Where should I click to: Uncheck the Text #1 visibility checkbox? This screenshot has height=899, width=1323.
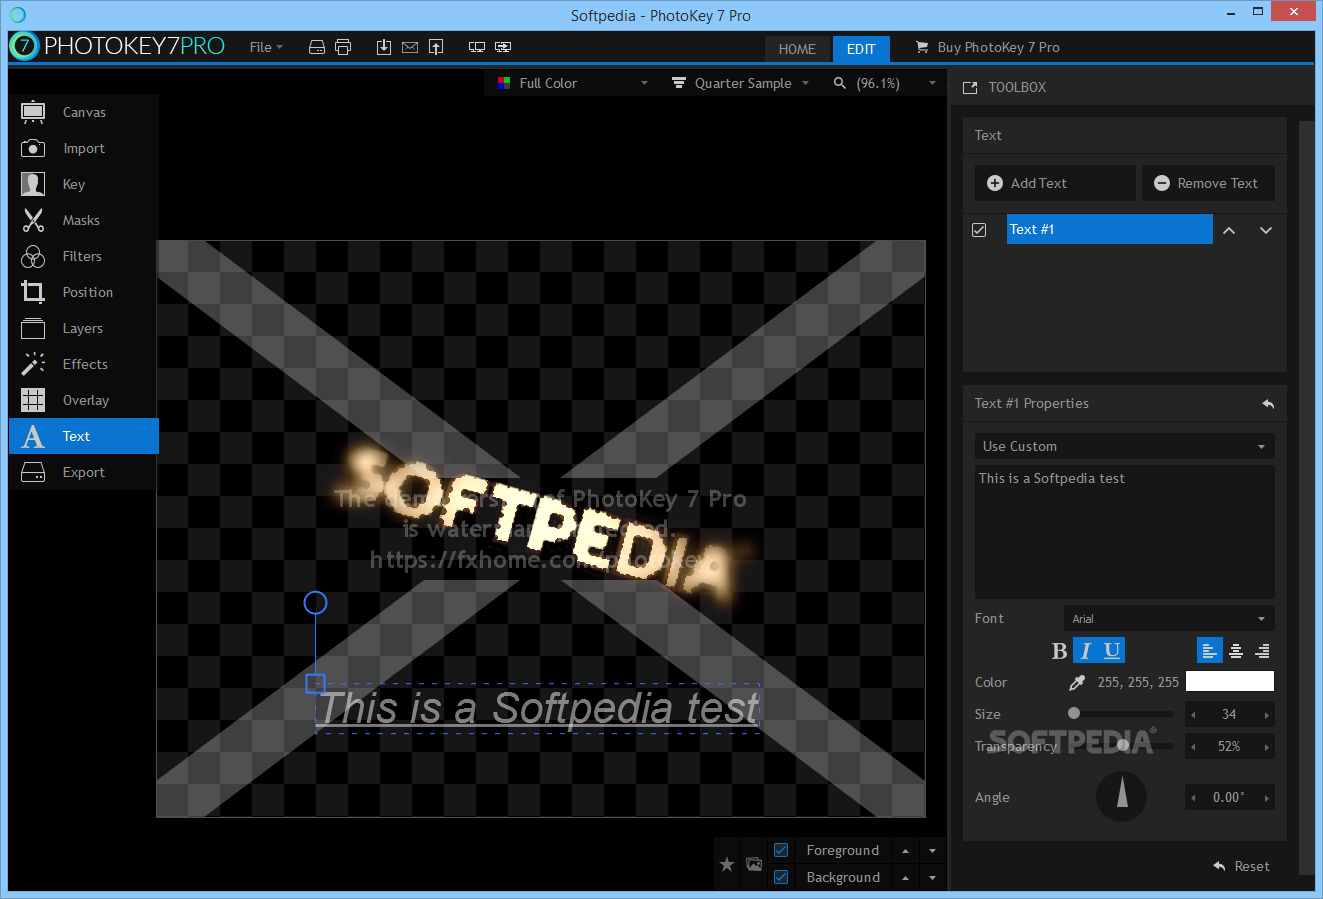click(979, 230)
